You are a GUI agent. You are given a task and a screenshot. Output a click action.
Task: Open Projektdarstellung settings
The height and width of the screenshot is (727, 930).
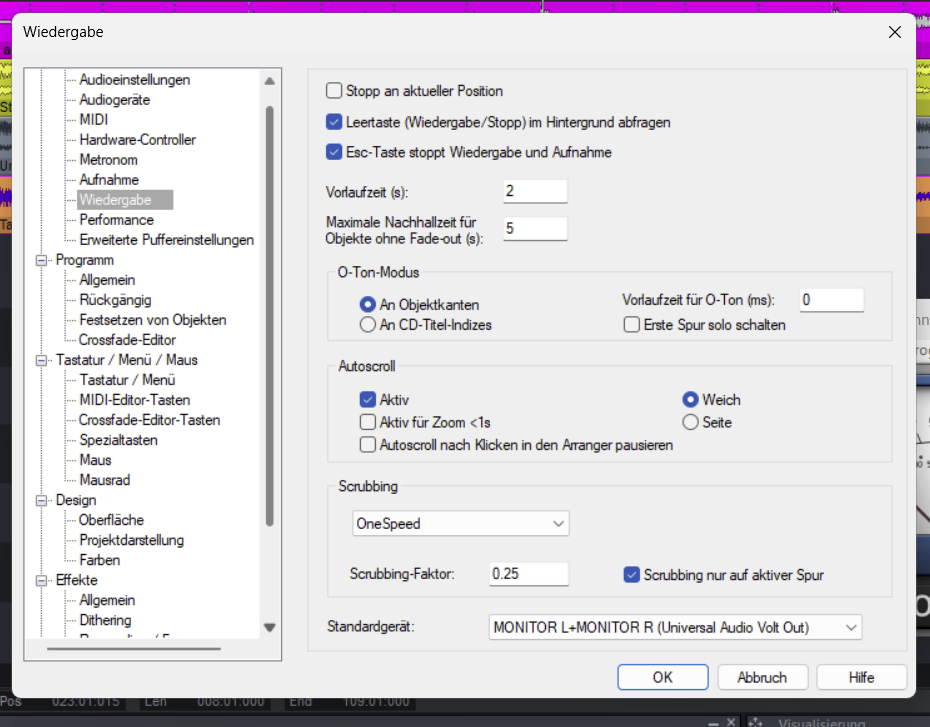132,540
